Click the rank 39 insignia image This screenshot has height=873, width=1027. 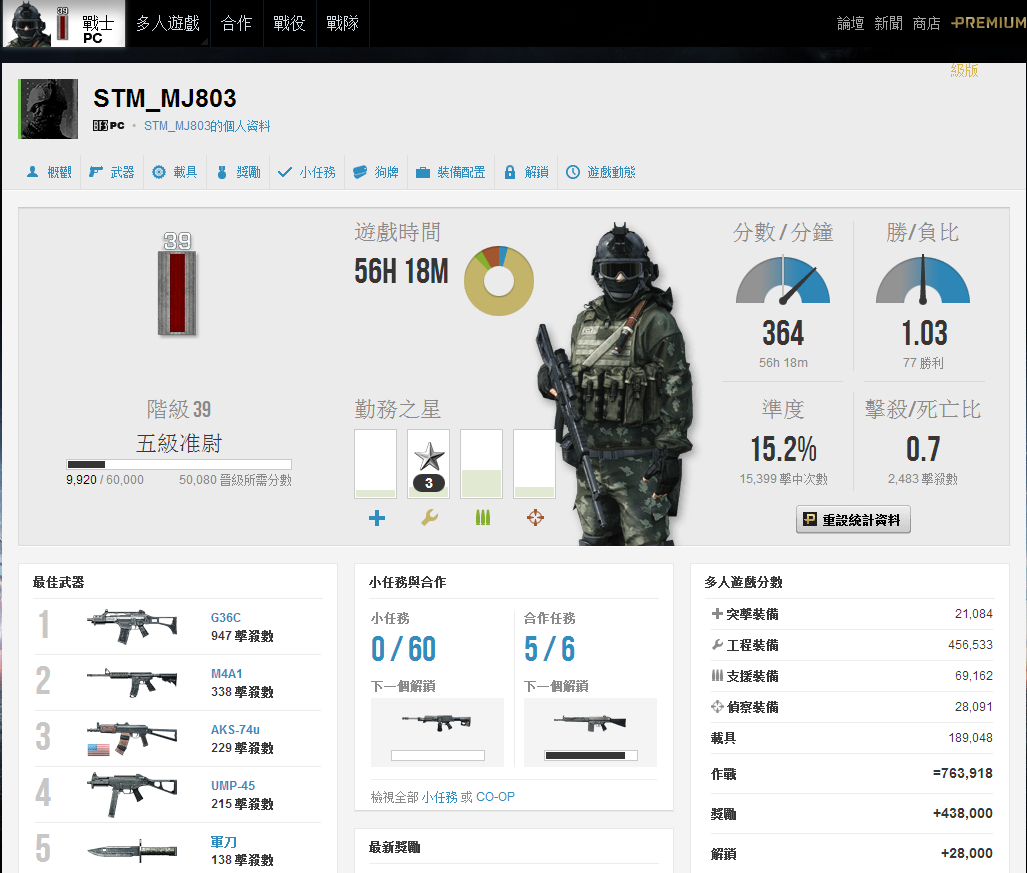pyautogui.click(x=177, y=283)
